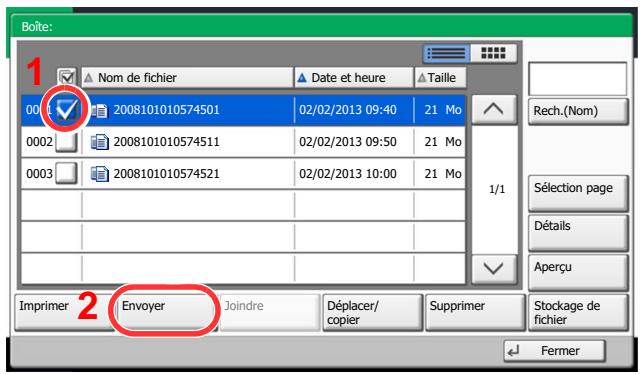The height and width of the screenshot is (374, 640).
Task: Check the box for row 0002
Action: pyautogui.click(x=66, y=142)
